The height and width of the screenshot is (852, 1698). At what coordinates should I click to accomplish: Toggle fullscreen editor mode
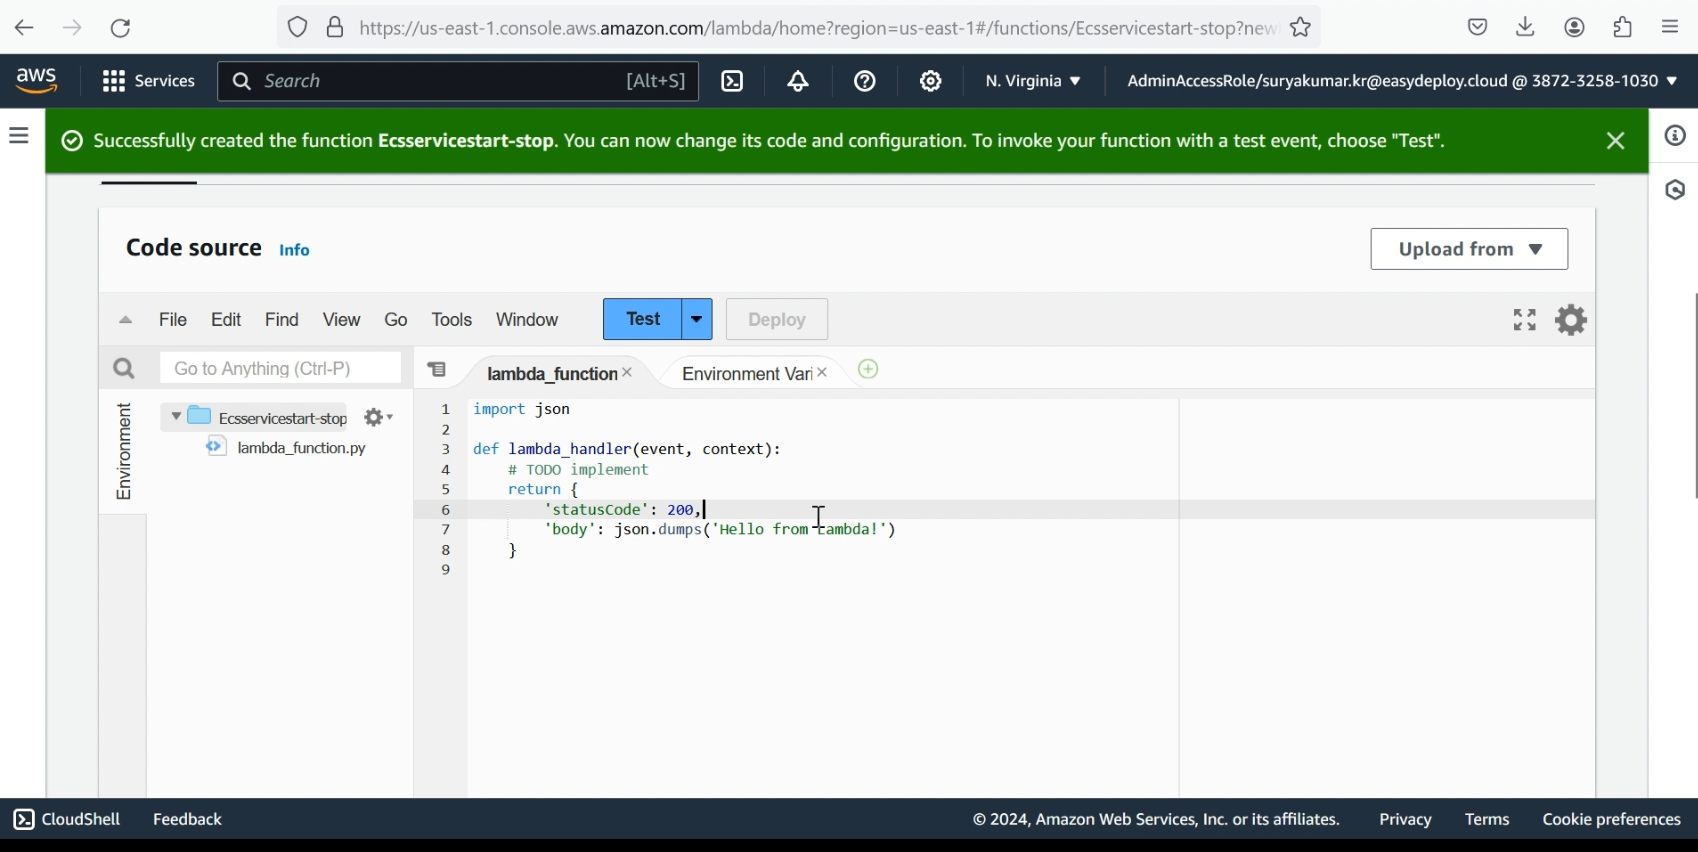tap(1524, 321)
